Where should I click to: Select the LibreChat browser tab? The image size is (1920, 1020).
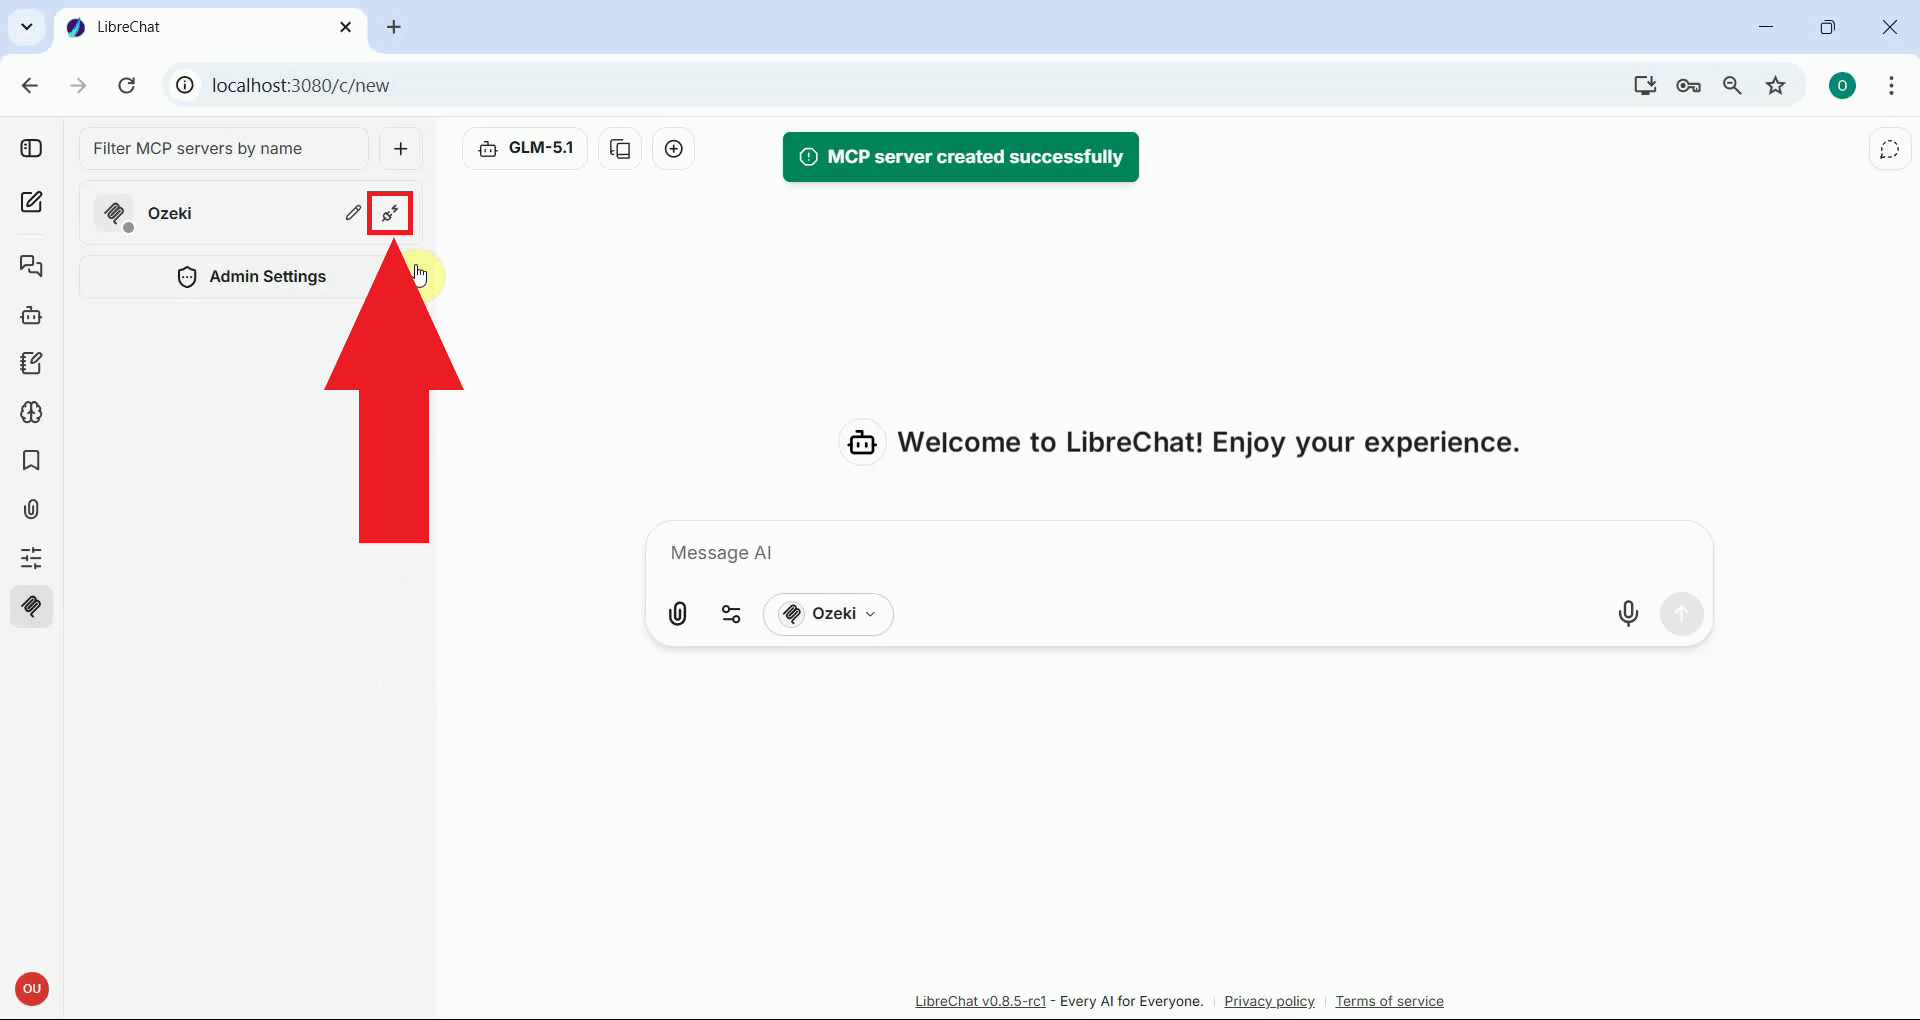click(211, 27)
